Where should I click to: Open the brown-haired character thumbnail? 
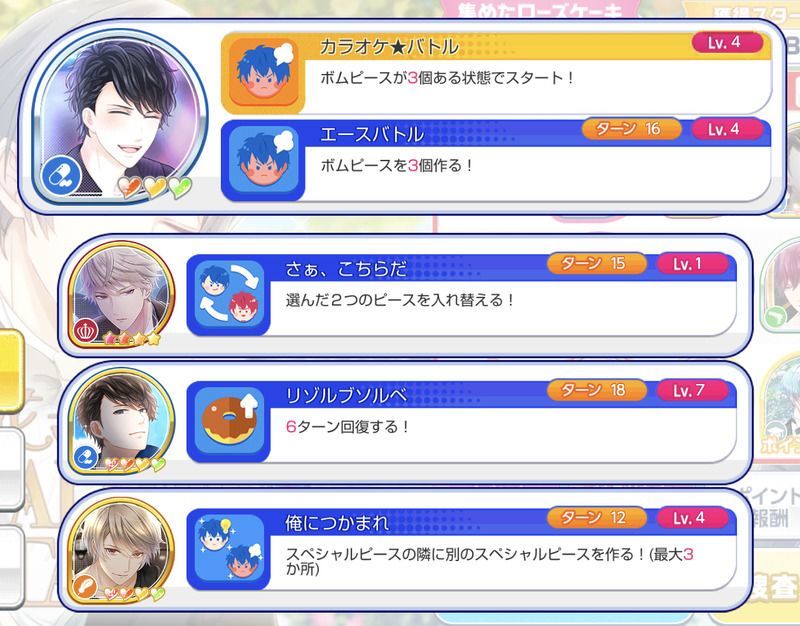point(121,422)
